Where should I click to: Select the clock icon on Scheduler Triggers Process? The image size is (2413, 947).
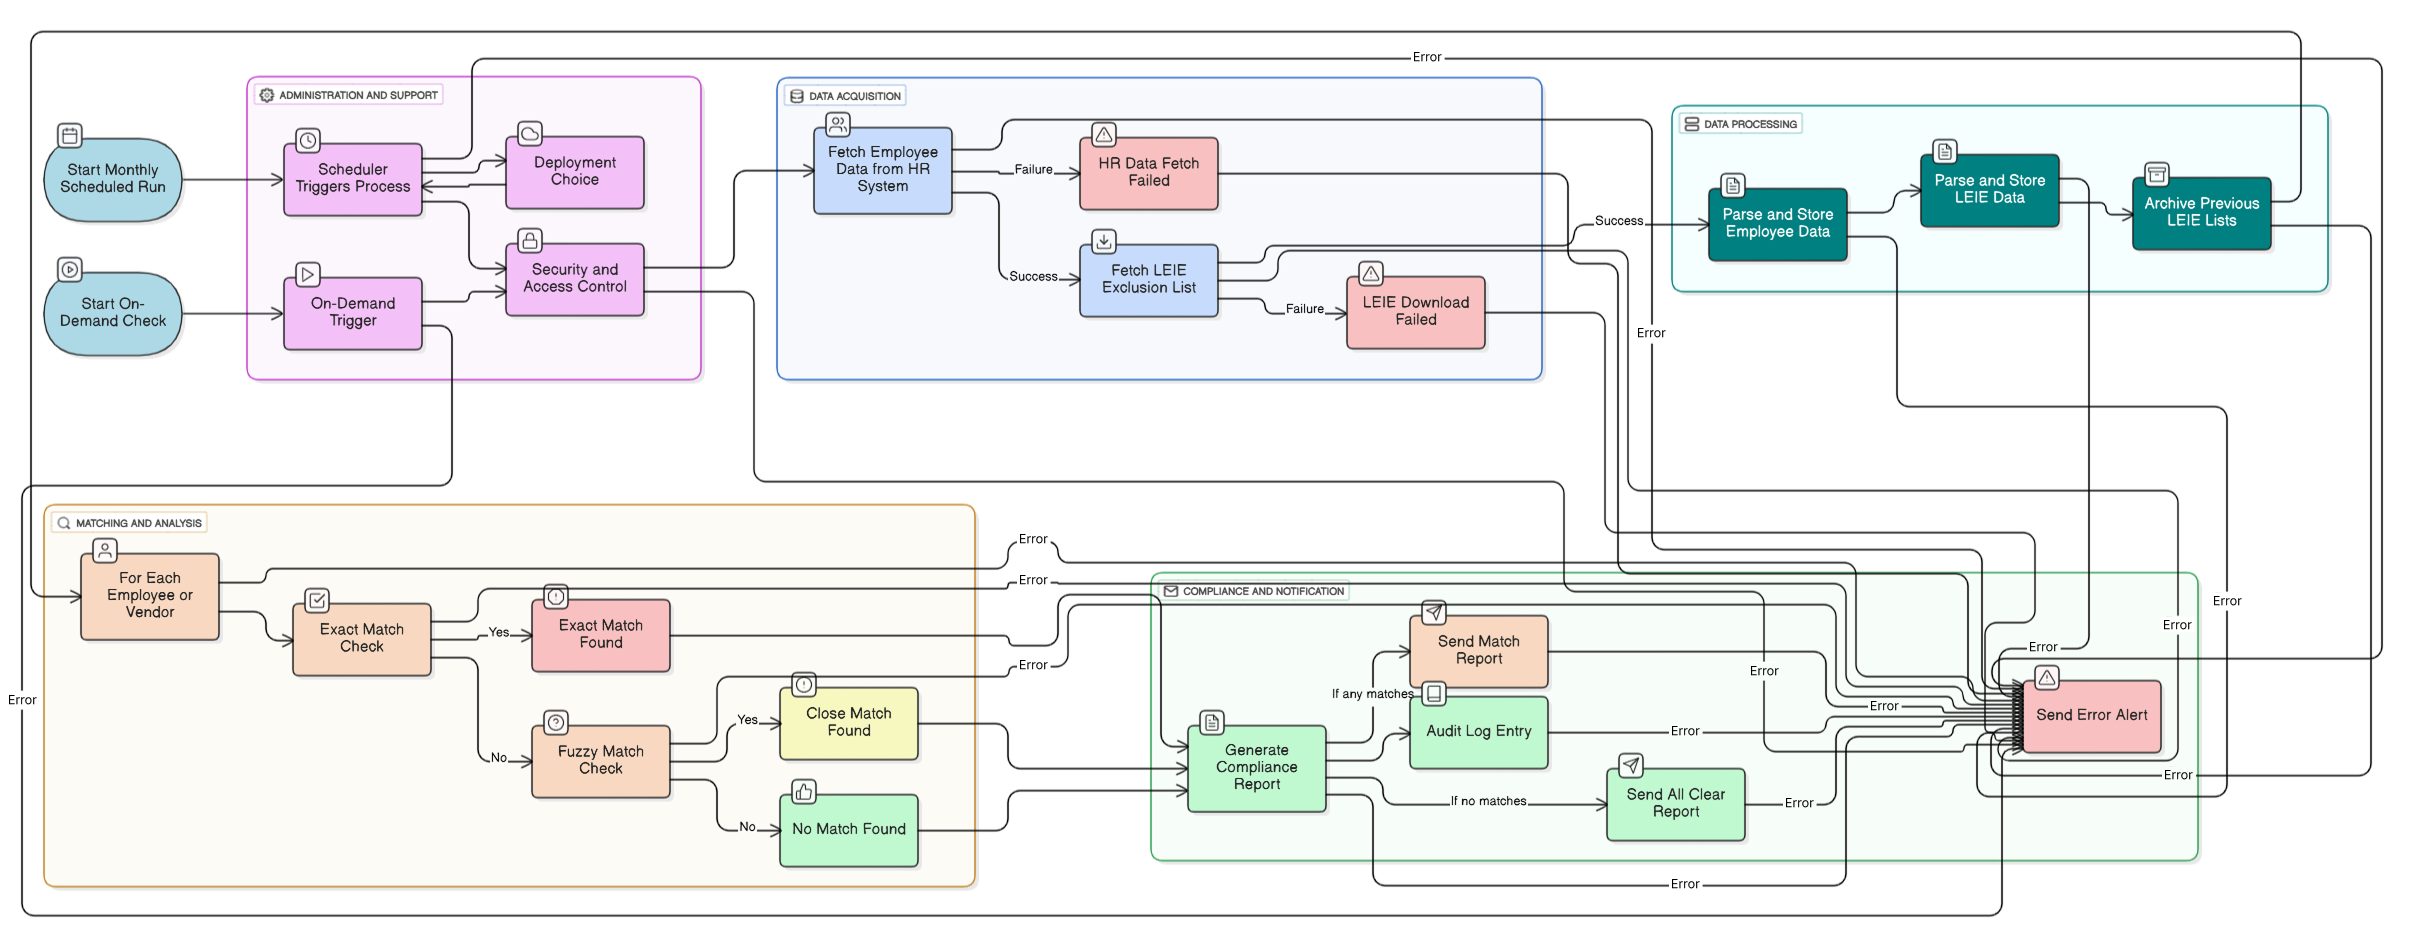308,140
